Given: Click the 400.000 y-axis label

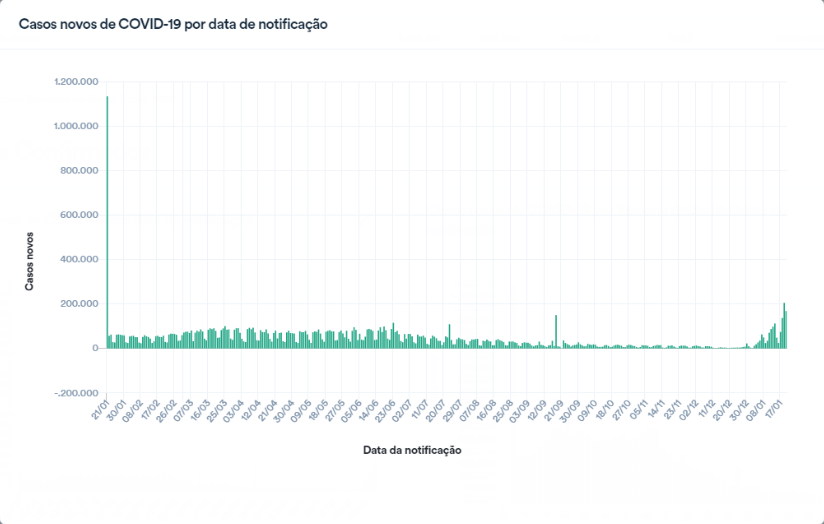Looking at the screenshot, I should coord(80,260).
